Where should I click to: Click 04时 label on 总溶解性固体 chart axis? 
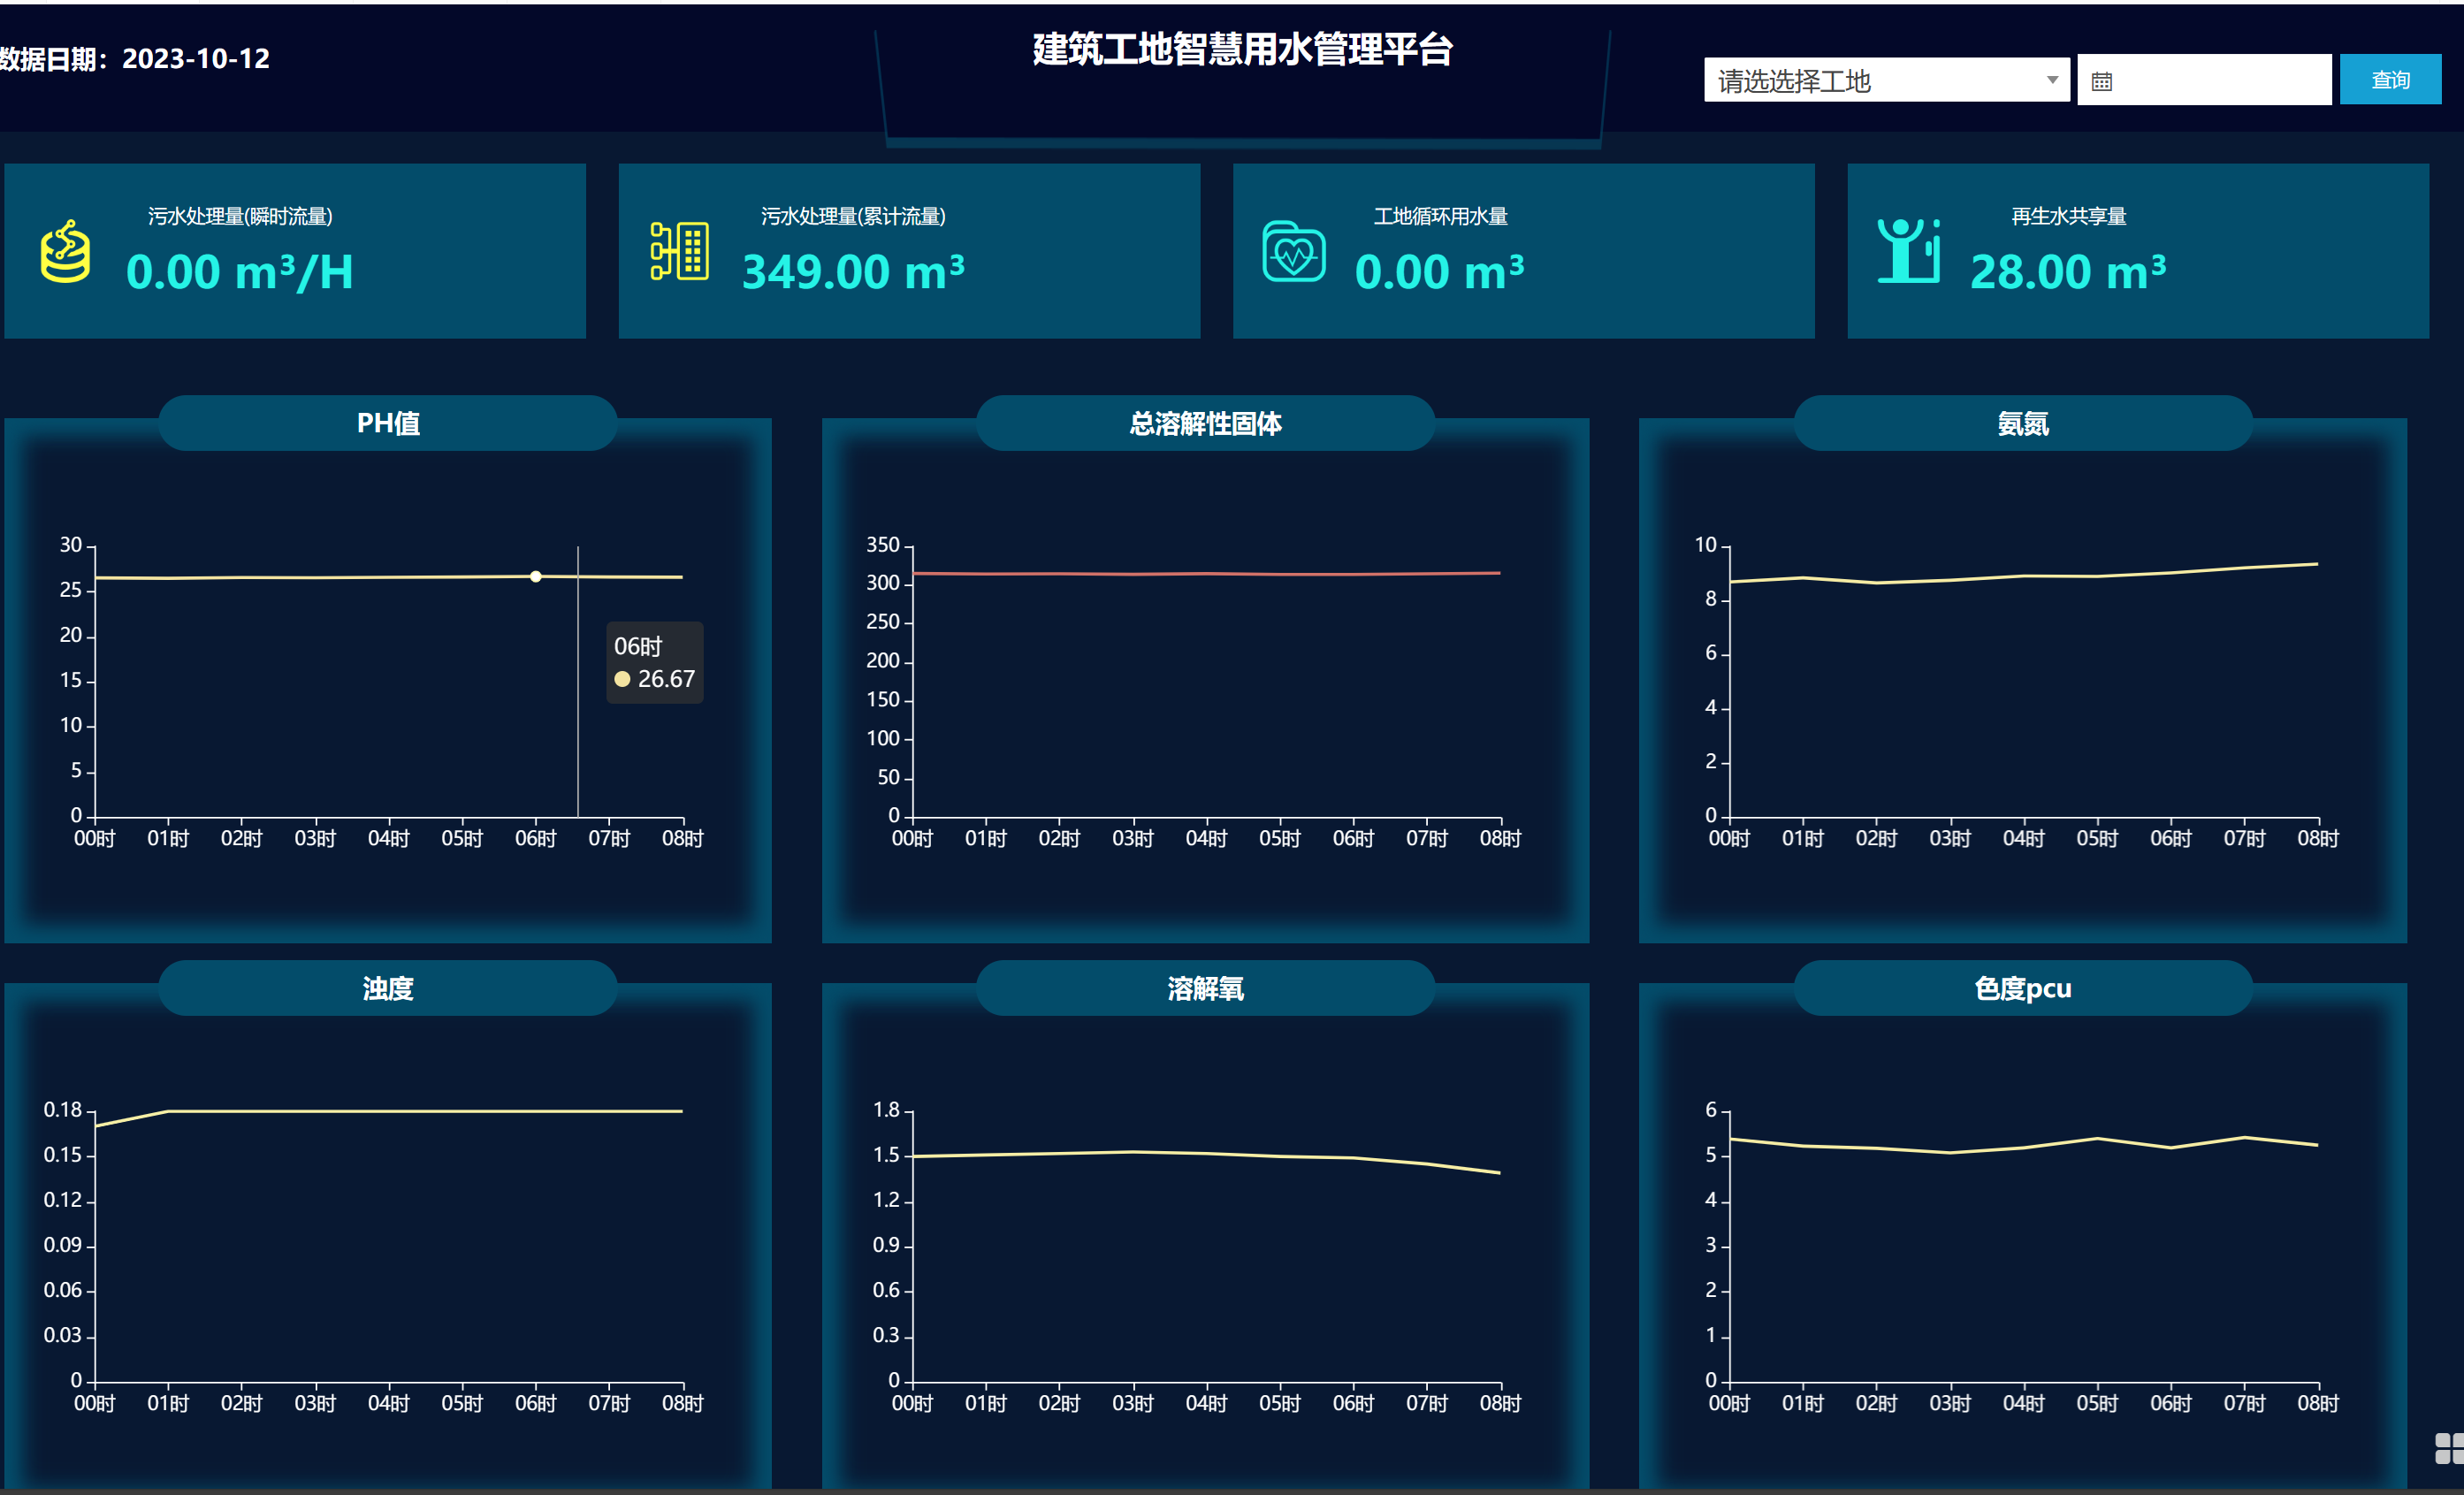(x=1206, y=838)
